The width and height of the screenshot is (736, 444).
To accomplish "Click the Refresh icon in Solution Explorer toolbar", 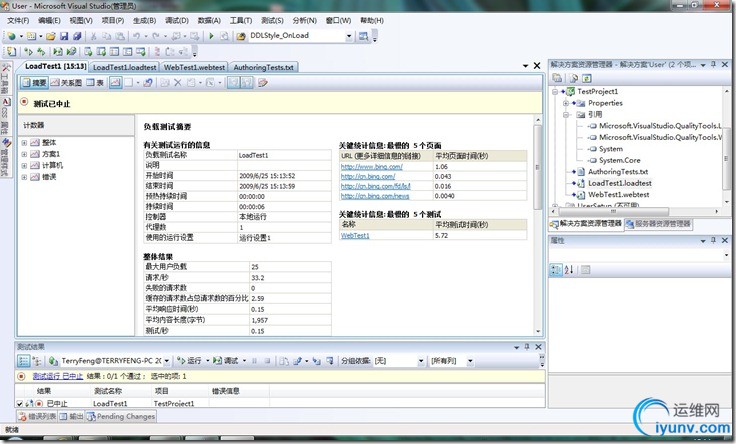I will click(587, 78).
